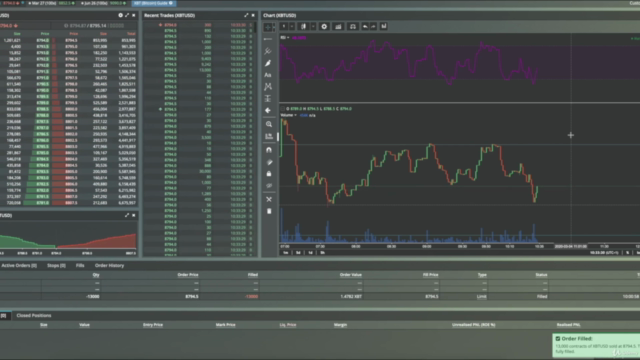Click the Limit order type cell

pyautogui.click(x=482, y=296)
